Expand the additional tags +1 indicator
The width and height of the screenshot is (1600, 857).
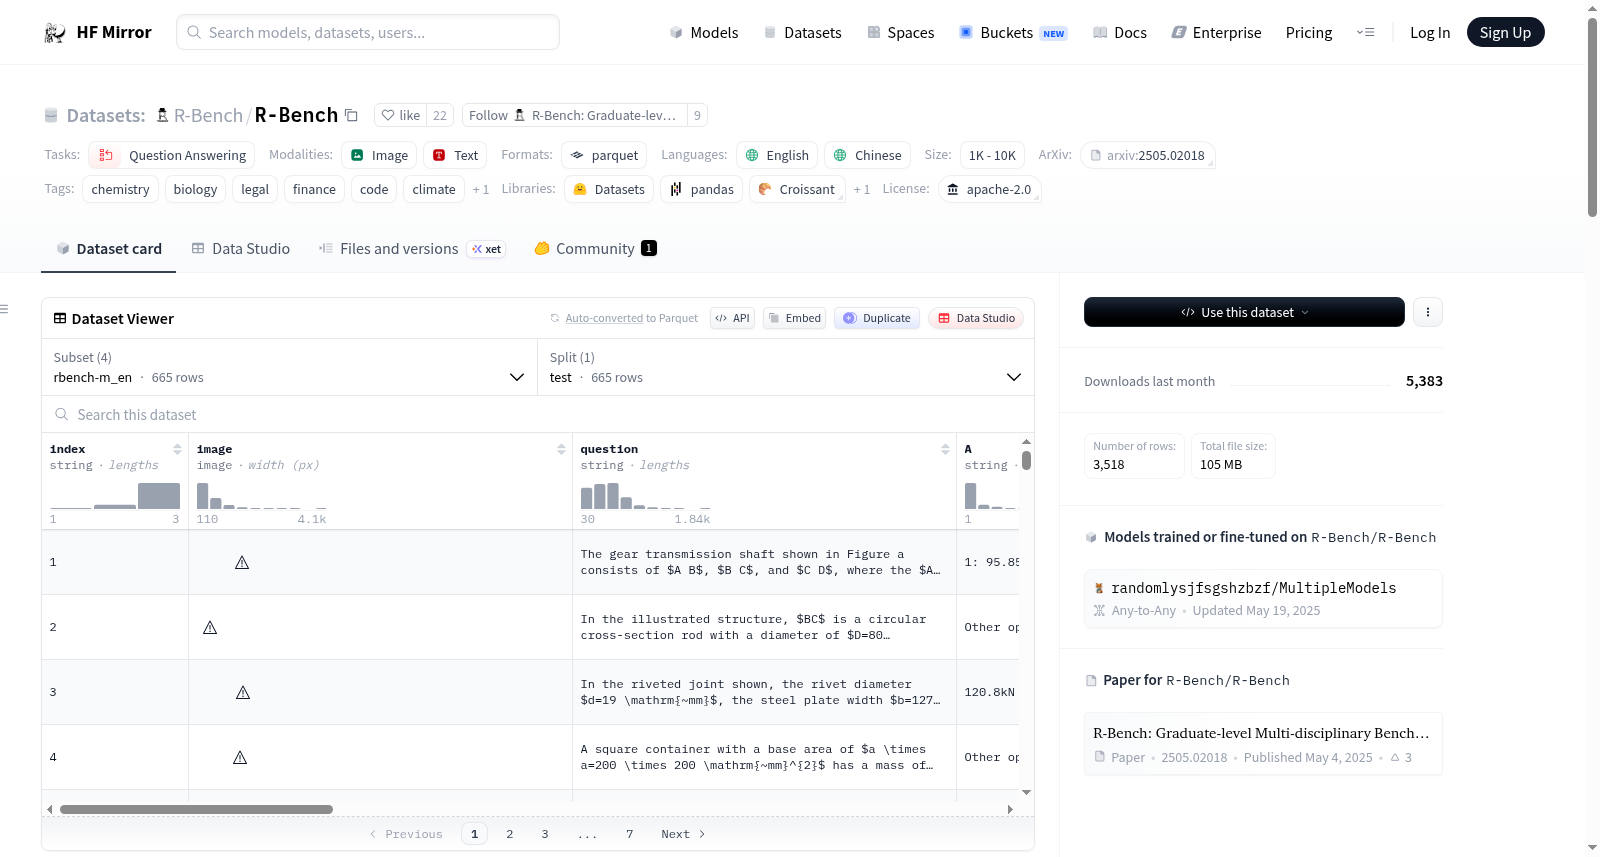coord(481,189)
